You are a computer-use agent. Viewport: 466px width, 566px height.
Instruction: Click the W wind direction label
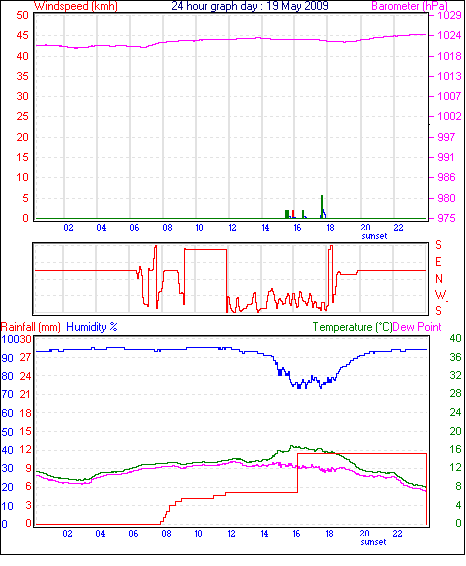[440, 295]
